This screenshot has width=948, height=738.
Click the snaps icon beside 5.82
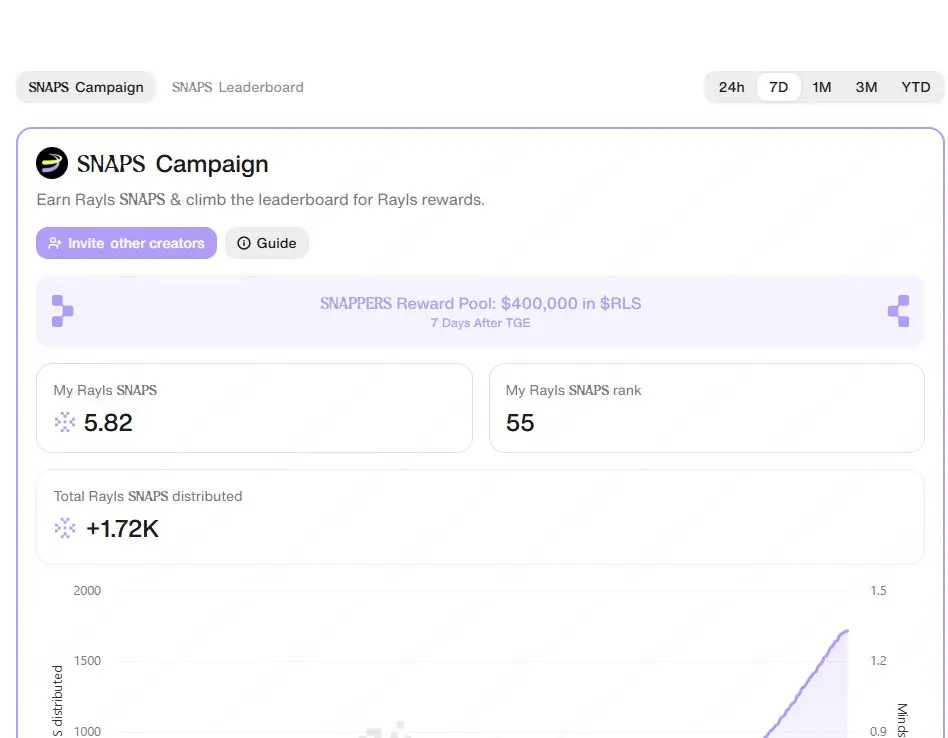[65, 422]
